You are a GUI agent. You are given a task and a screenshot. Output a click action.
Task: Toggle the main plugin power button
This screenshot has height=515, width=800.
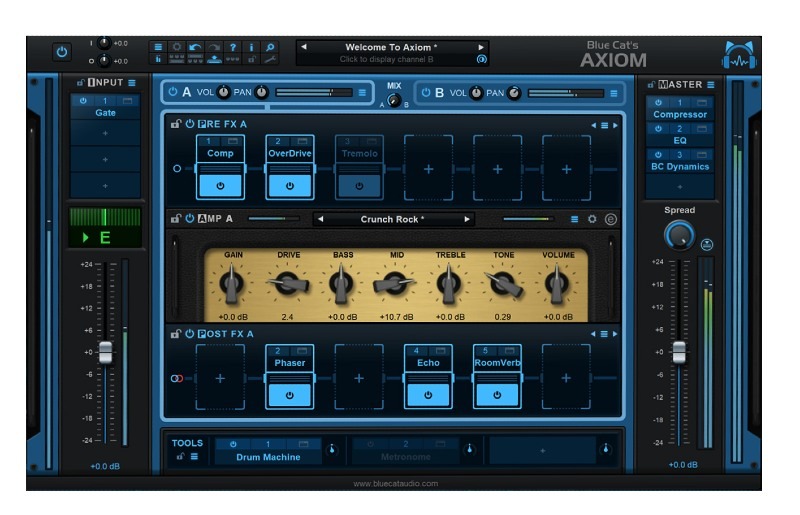(x=62, y=52)
